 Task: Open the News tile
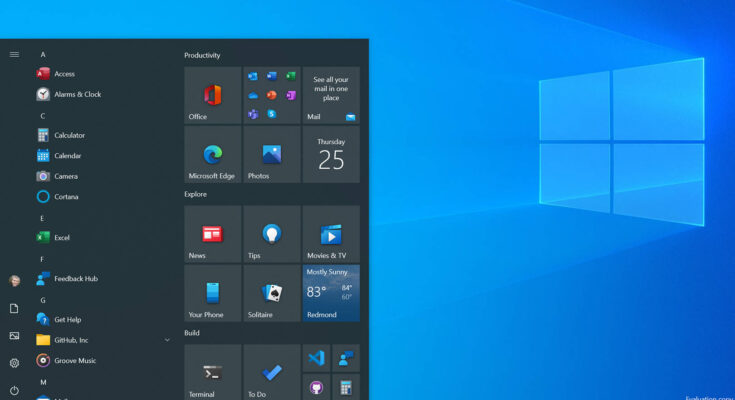[x=212, y=234]
